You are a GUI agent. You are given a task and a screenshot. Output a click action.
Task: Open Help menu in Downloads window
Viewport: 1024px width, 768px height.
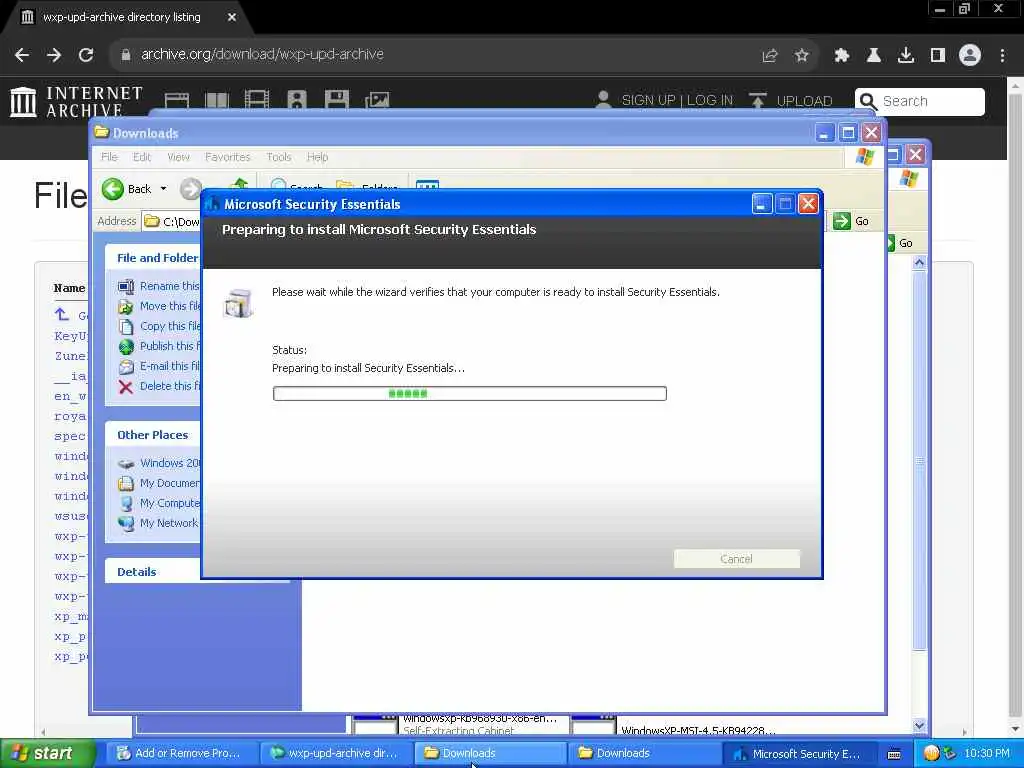pyautogui.click(x=317, y=157)
